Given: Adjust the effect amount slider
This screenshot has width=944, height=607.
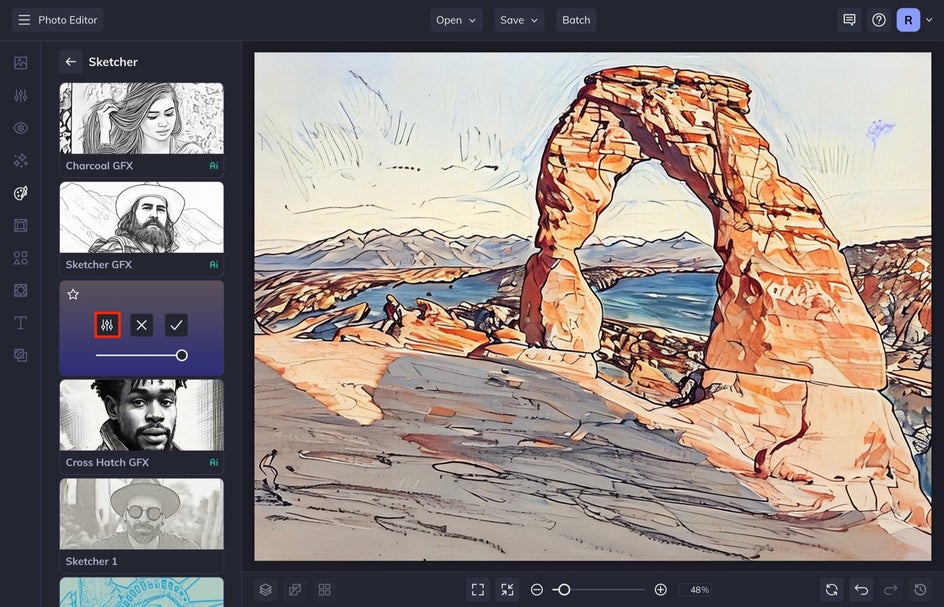Looking at the screenshot, I should [141, 355].
